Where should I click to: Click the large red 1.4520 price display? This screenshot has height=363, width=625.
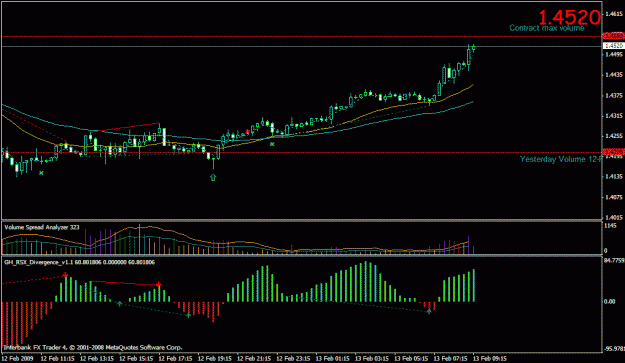pyautogui.click(x=569, y=18)
